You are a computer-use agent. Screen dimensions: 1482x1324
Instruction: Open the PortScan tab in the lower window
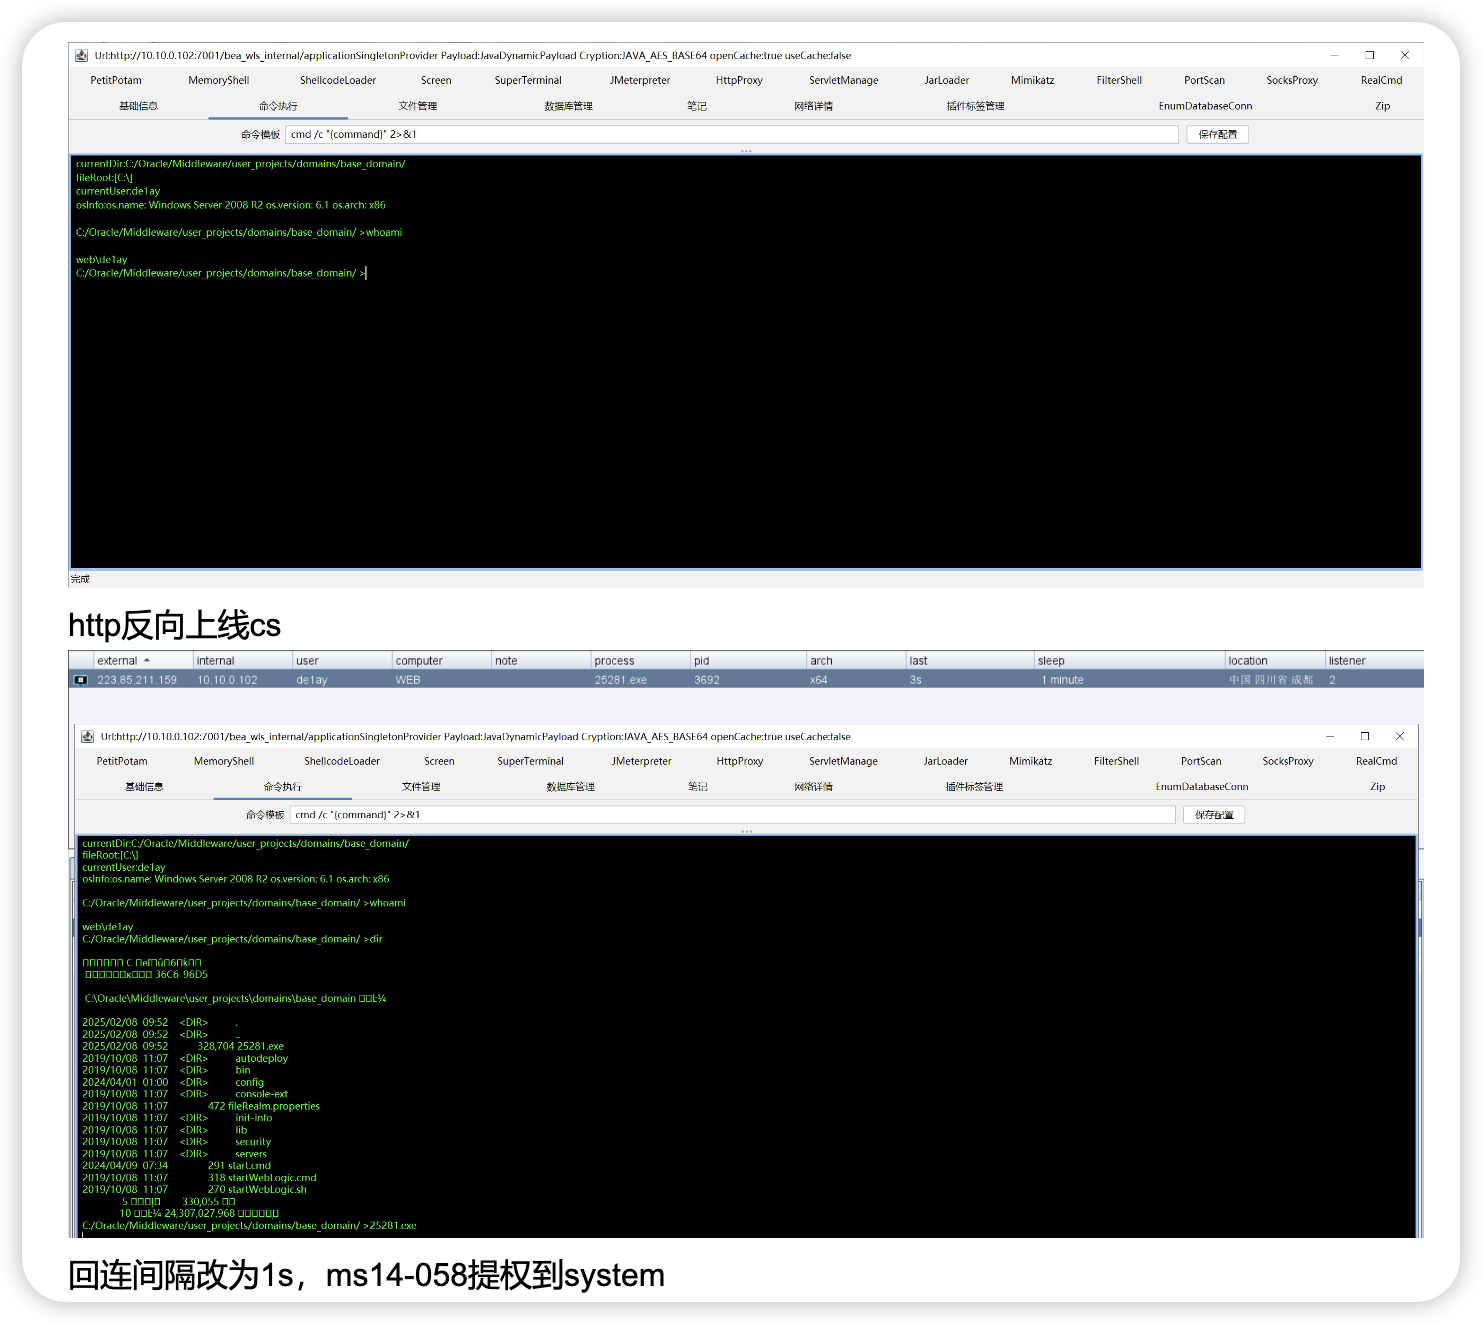point(1200,762)
